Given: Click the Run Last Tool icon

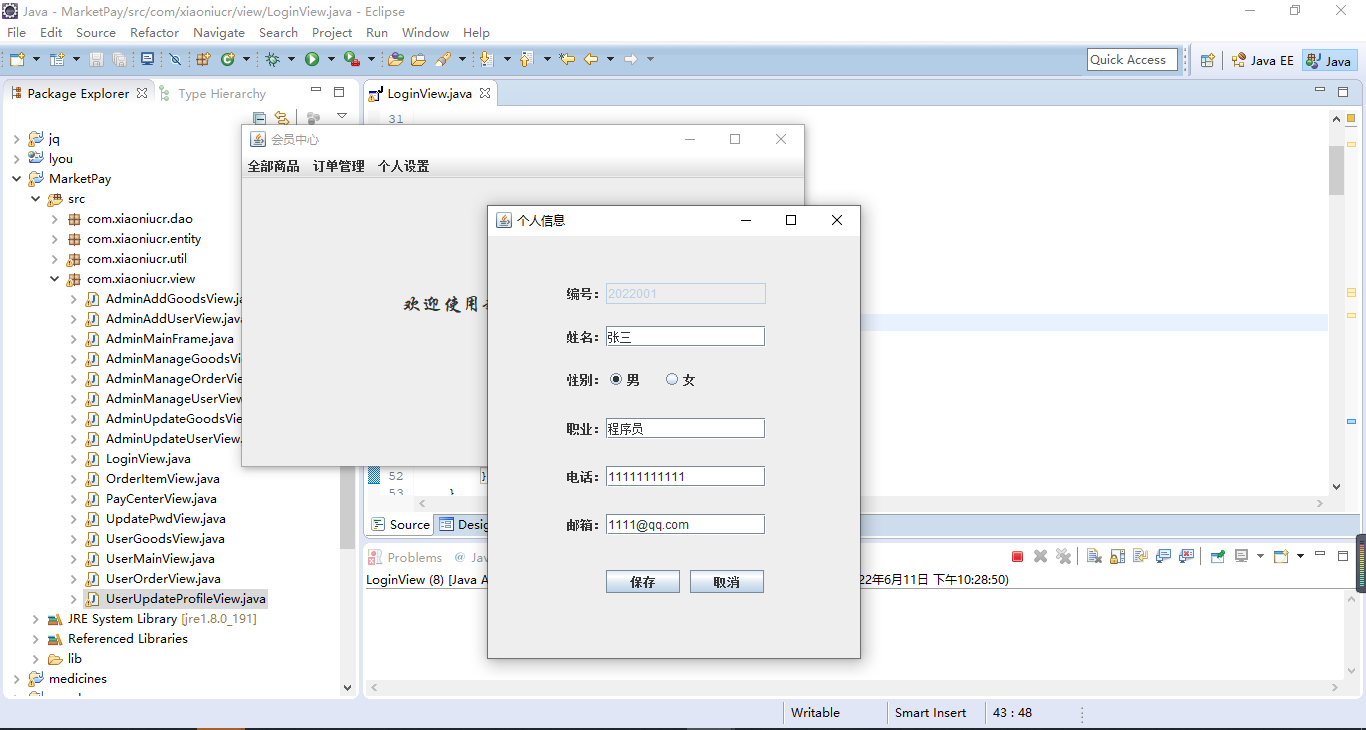Looking at the screenshot, I should pos(351,60).
